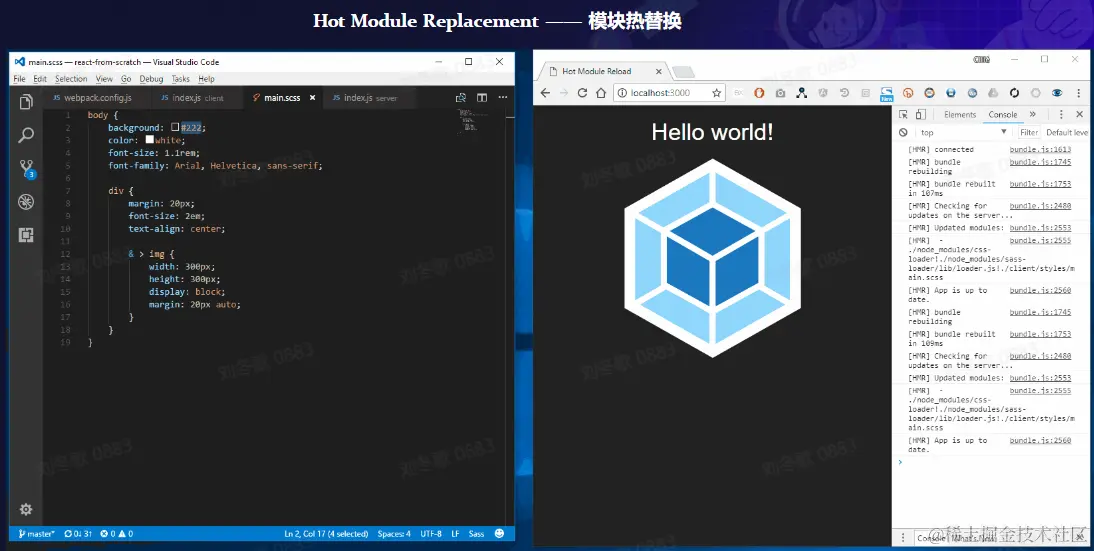
Task: Change indentation via Spaces: 4
Action: (394, 534)
